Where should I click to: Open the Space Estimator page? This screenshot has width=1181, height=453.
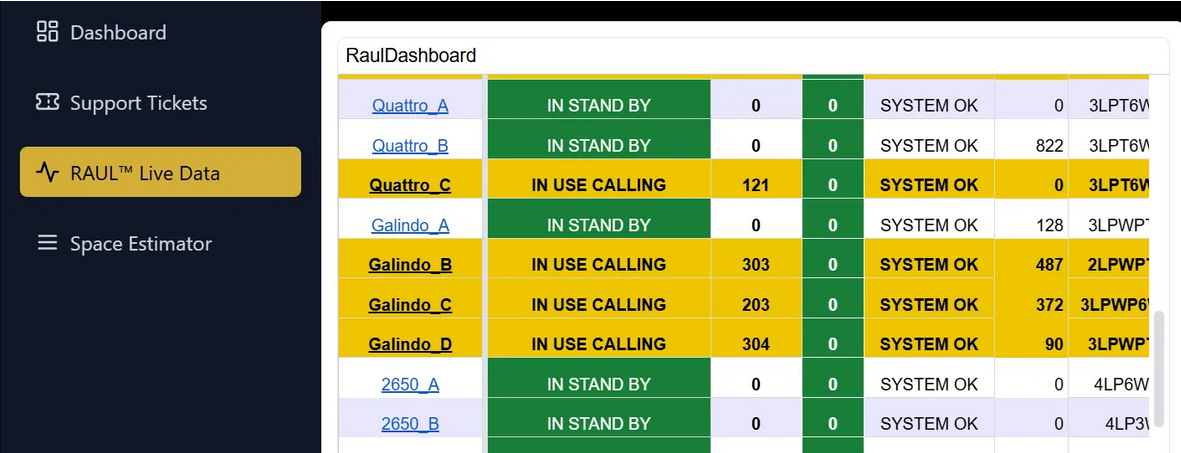[x=140, y=243]
